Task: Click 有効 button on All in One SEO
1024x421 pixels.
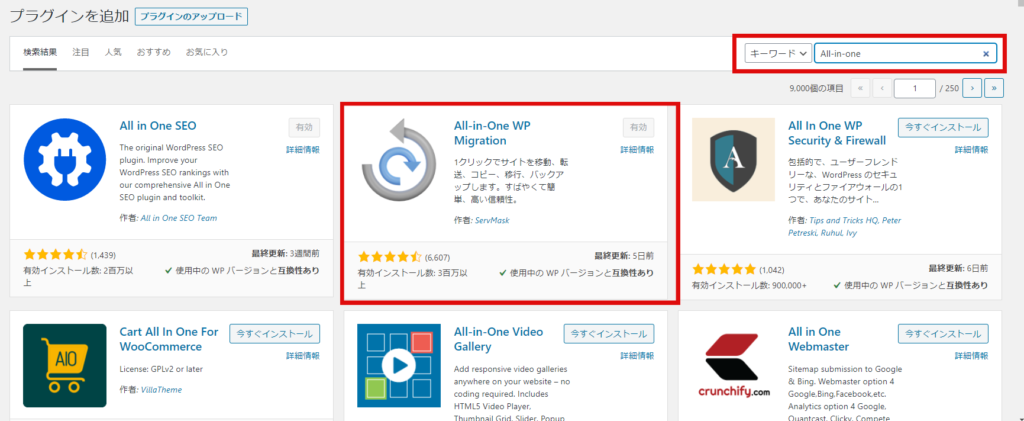Action: coord(304,127)
